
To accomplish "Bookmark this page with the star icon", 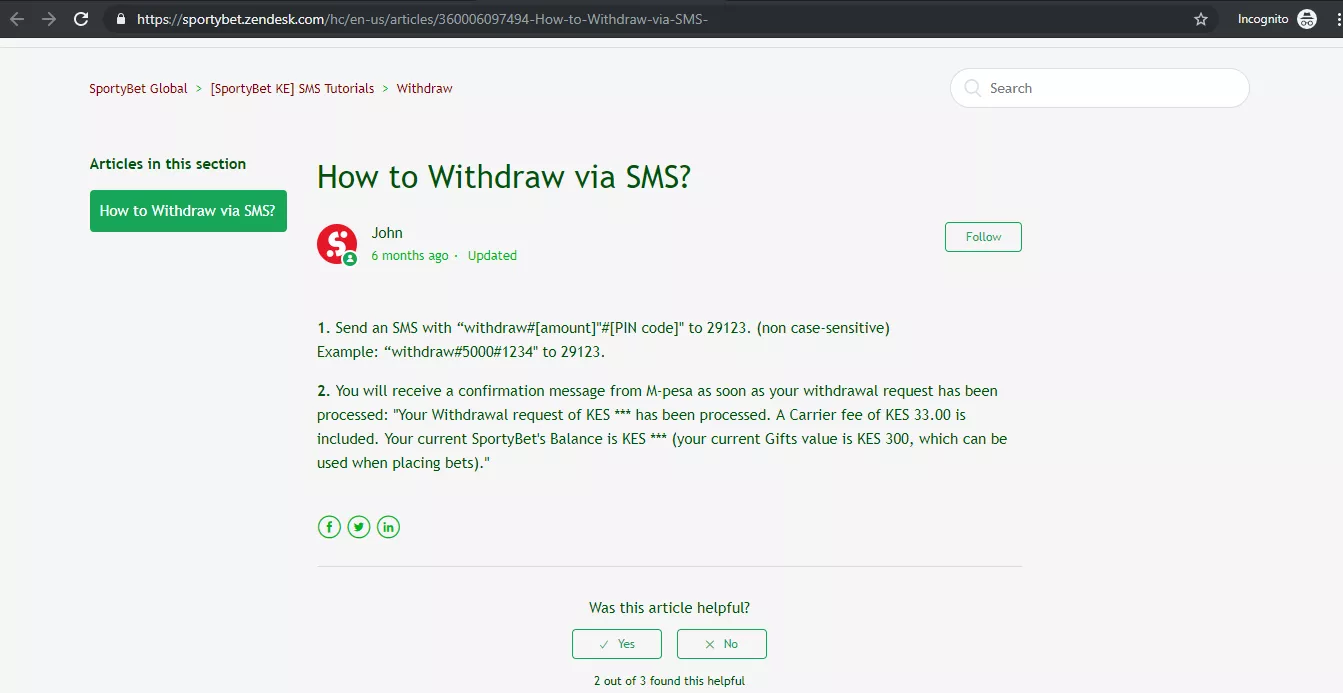I will click(x=1200, y=18).
